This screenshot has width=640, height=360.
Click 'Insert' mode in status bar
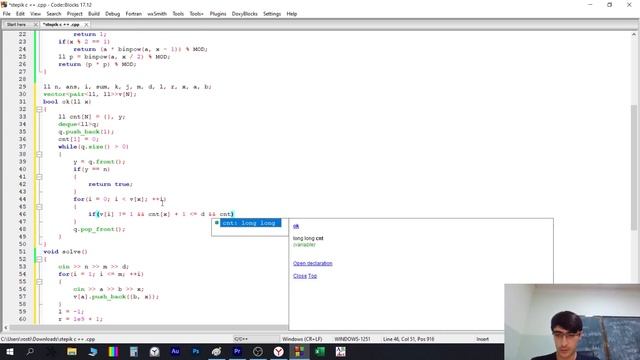482,339
